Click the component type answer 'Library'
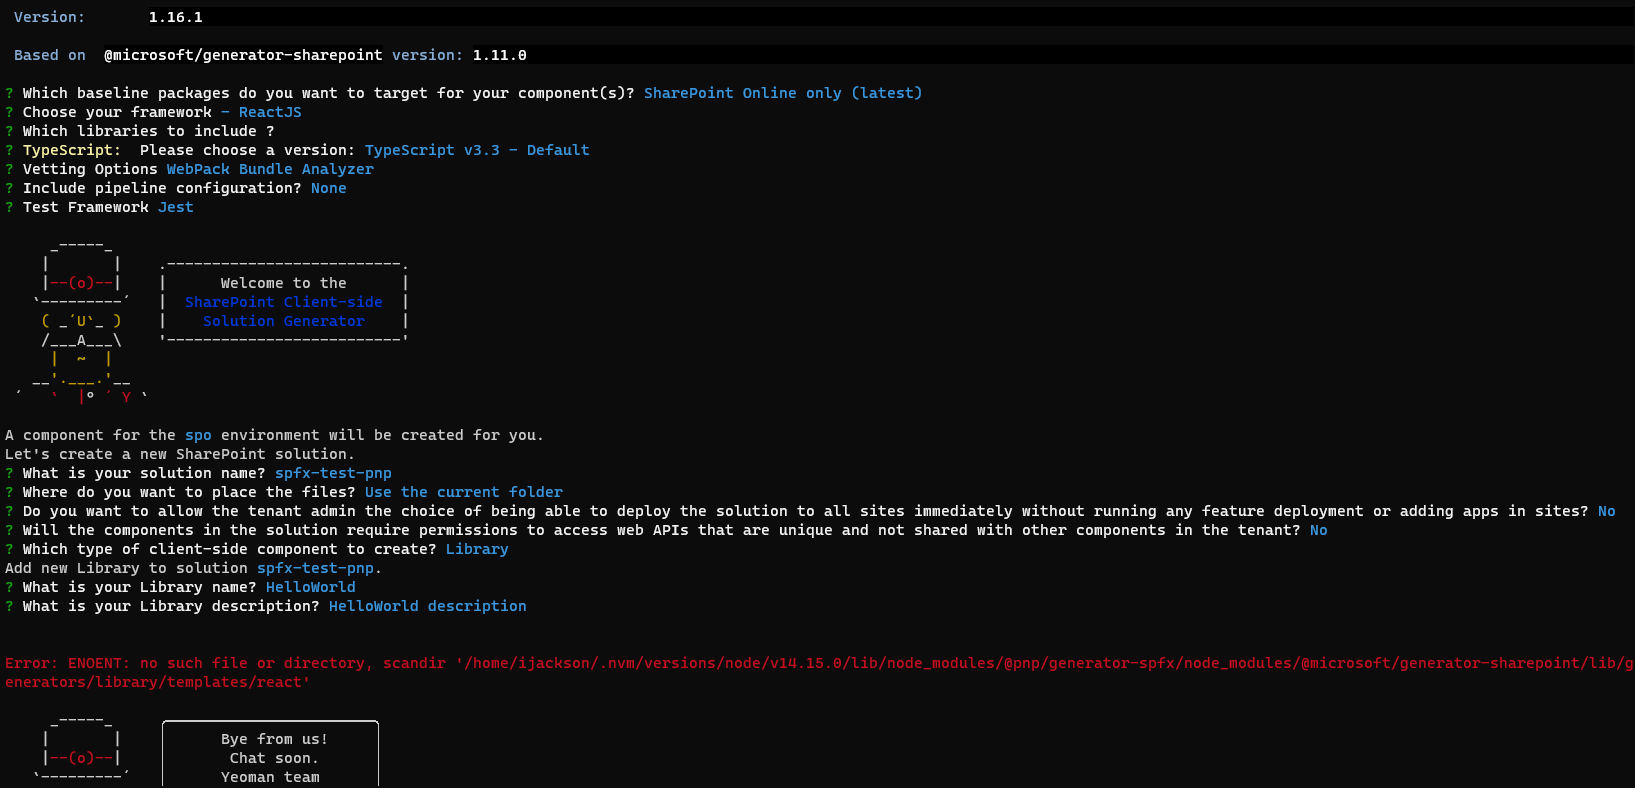This screenshot has height=788, width=1635. pos(477,549)
